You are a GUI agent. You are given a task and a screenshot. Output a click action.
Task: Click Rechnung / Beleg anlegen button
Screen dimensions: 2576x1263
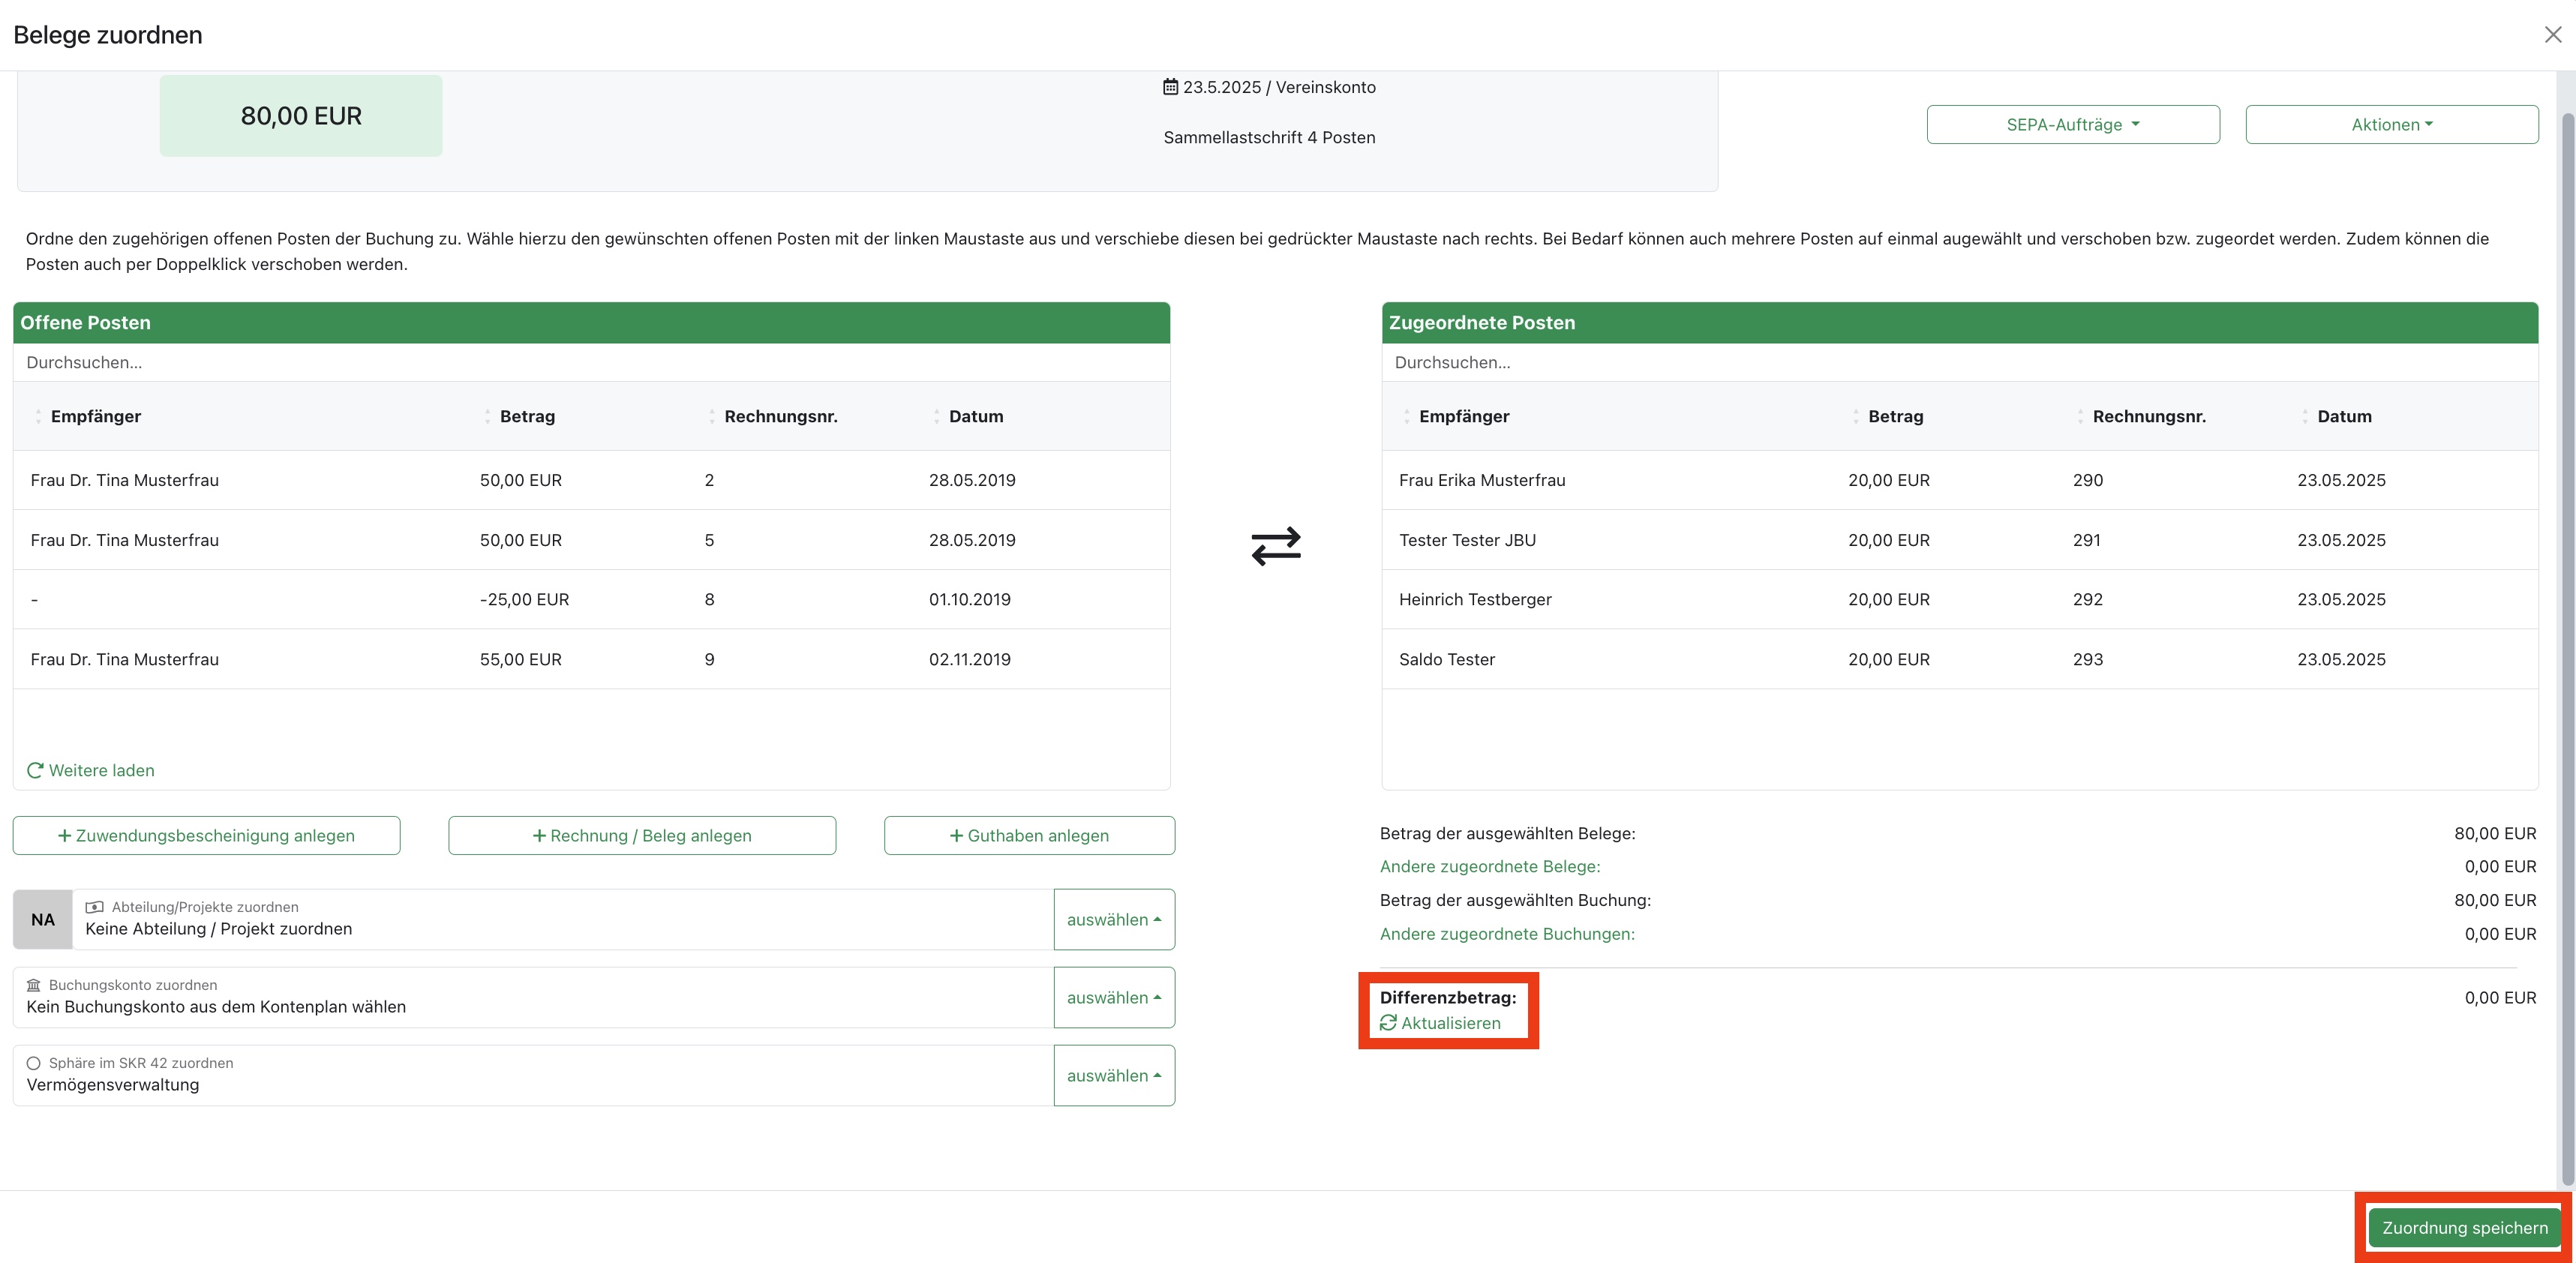[x=642, y=835]
